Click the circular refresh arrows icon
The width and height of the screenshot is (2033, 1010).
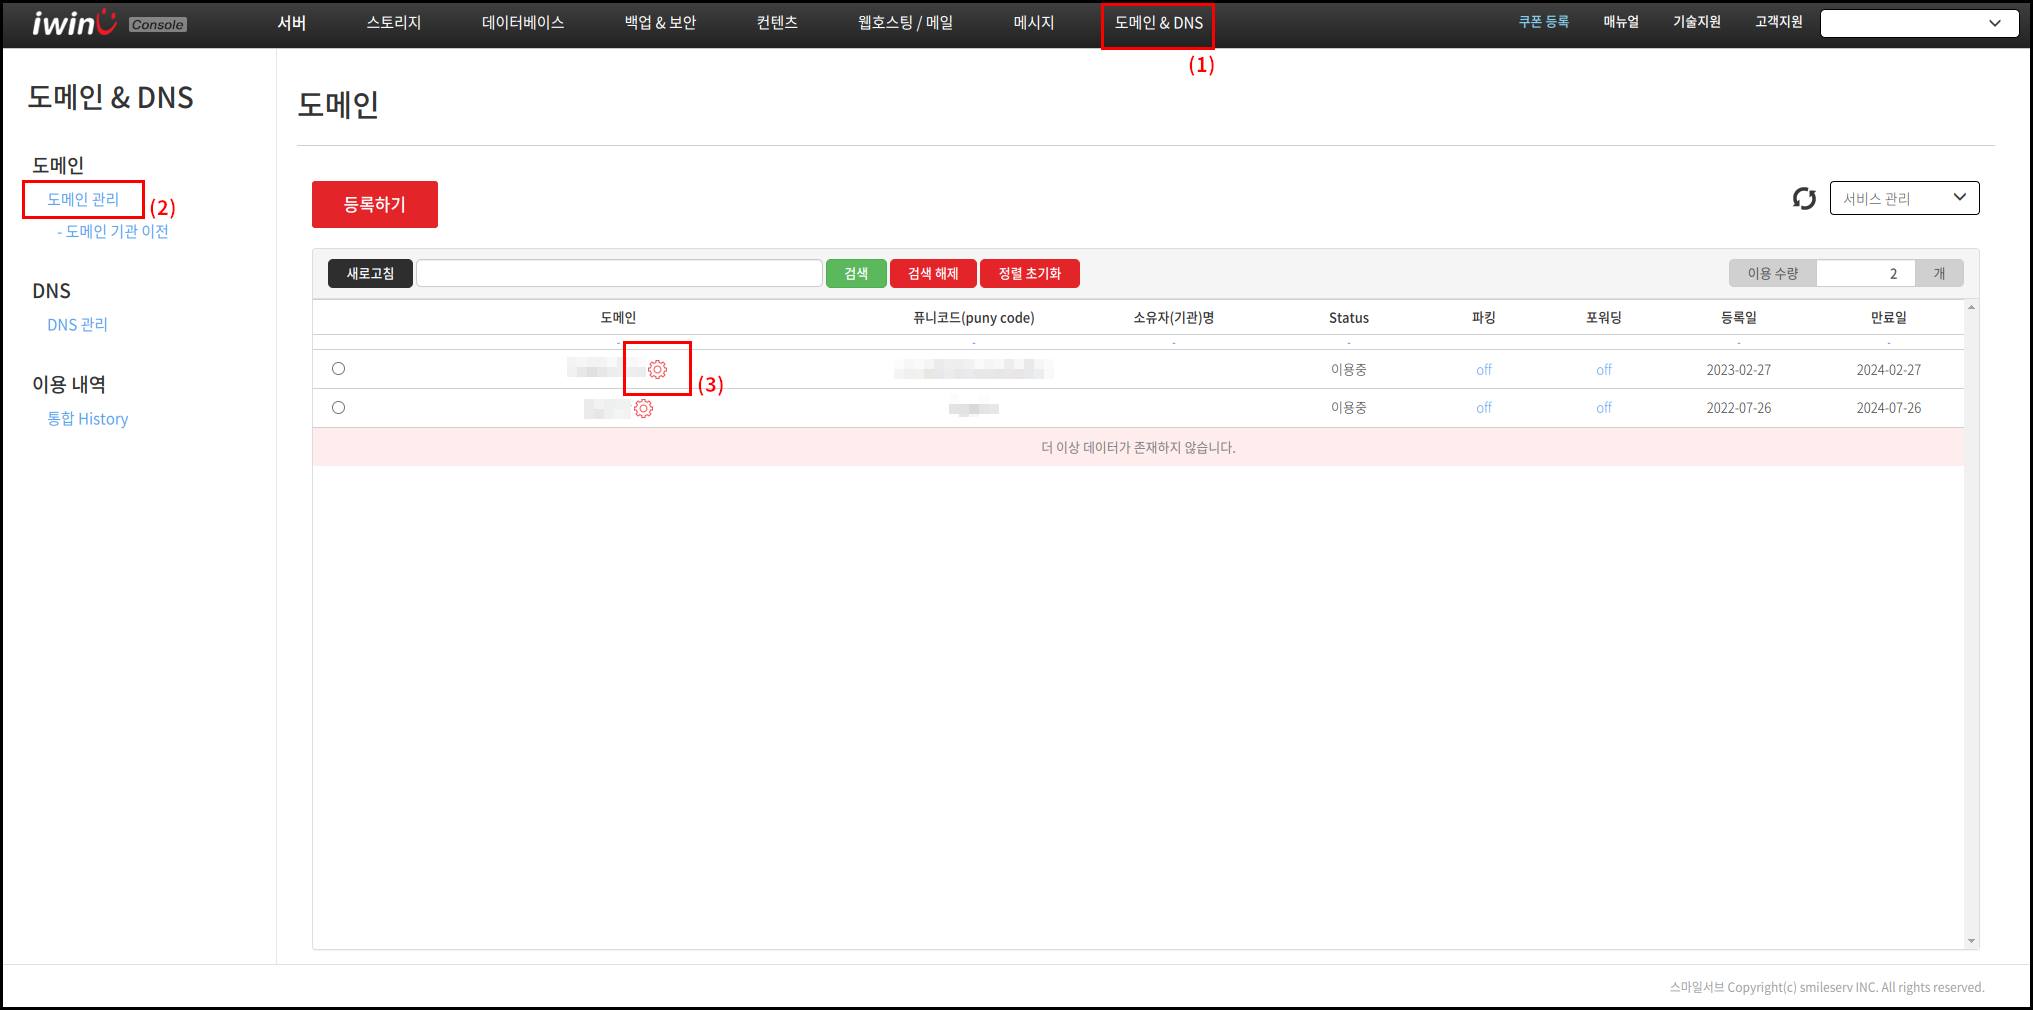(1804, 199)
